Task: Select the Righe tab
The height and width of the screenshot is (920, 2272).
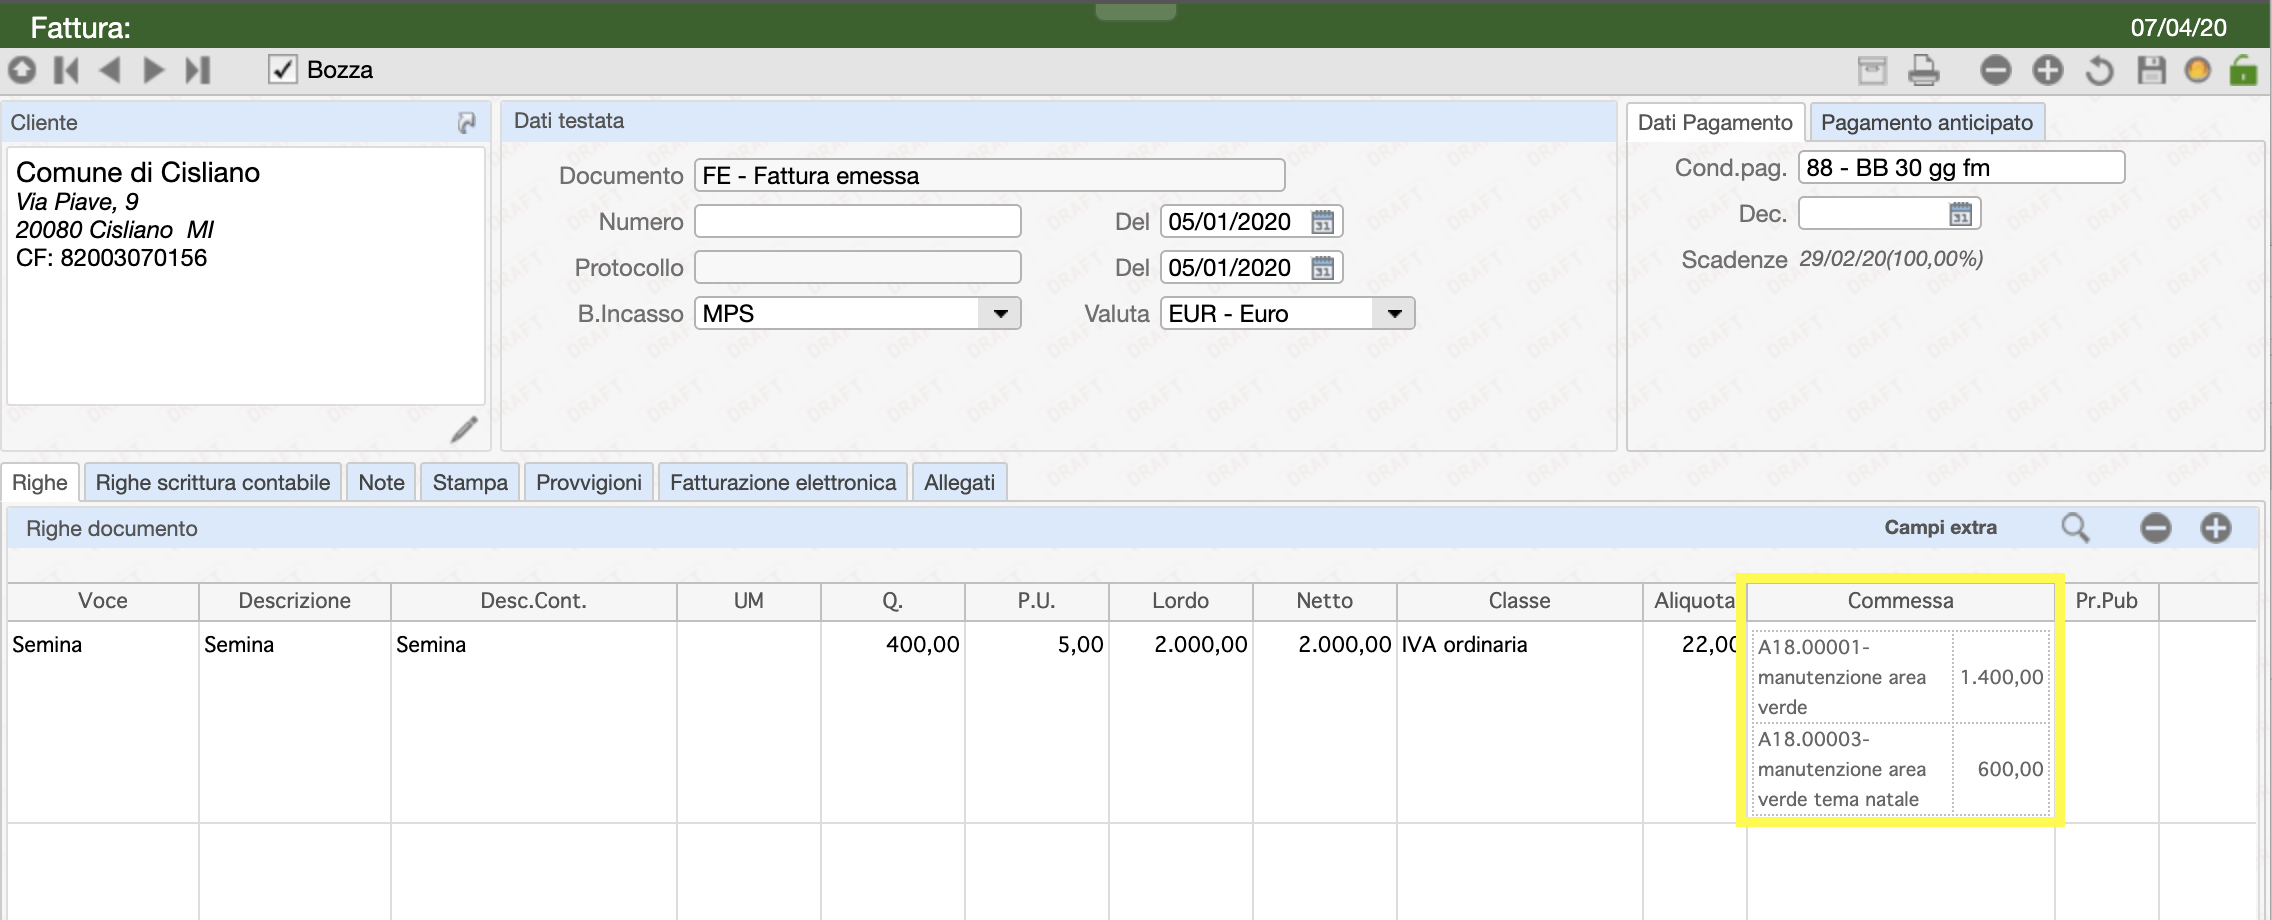Action: coord(40,482)
